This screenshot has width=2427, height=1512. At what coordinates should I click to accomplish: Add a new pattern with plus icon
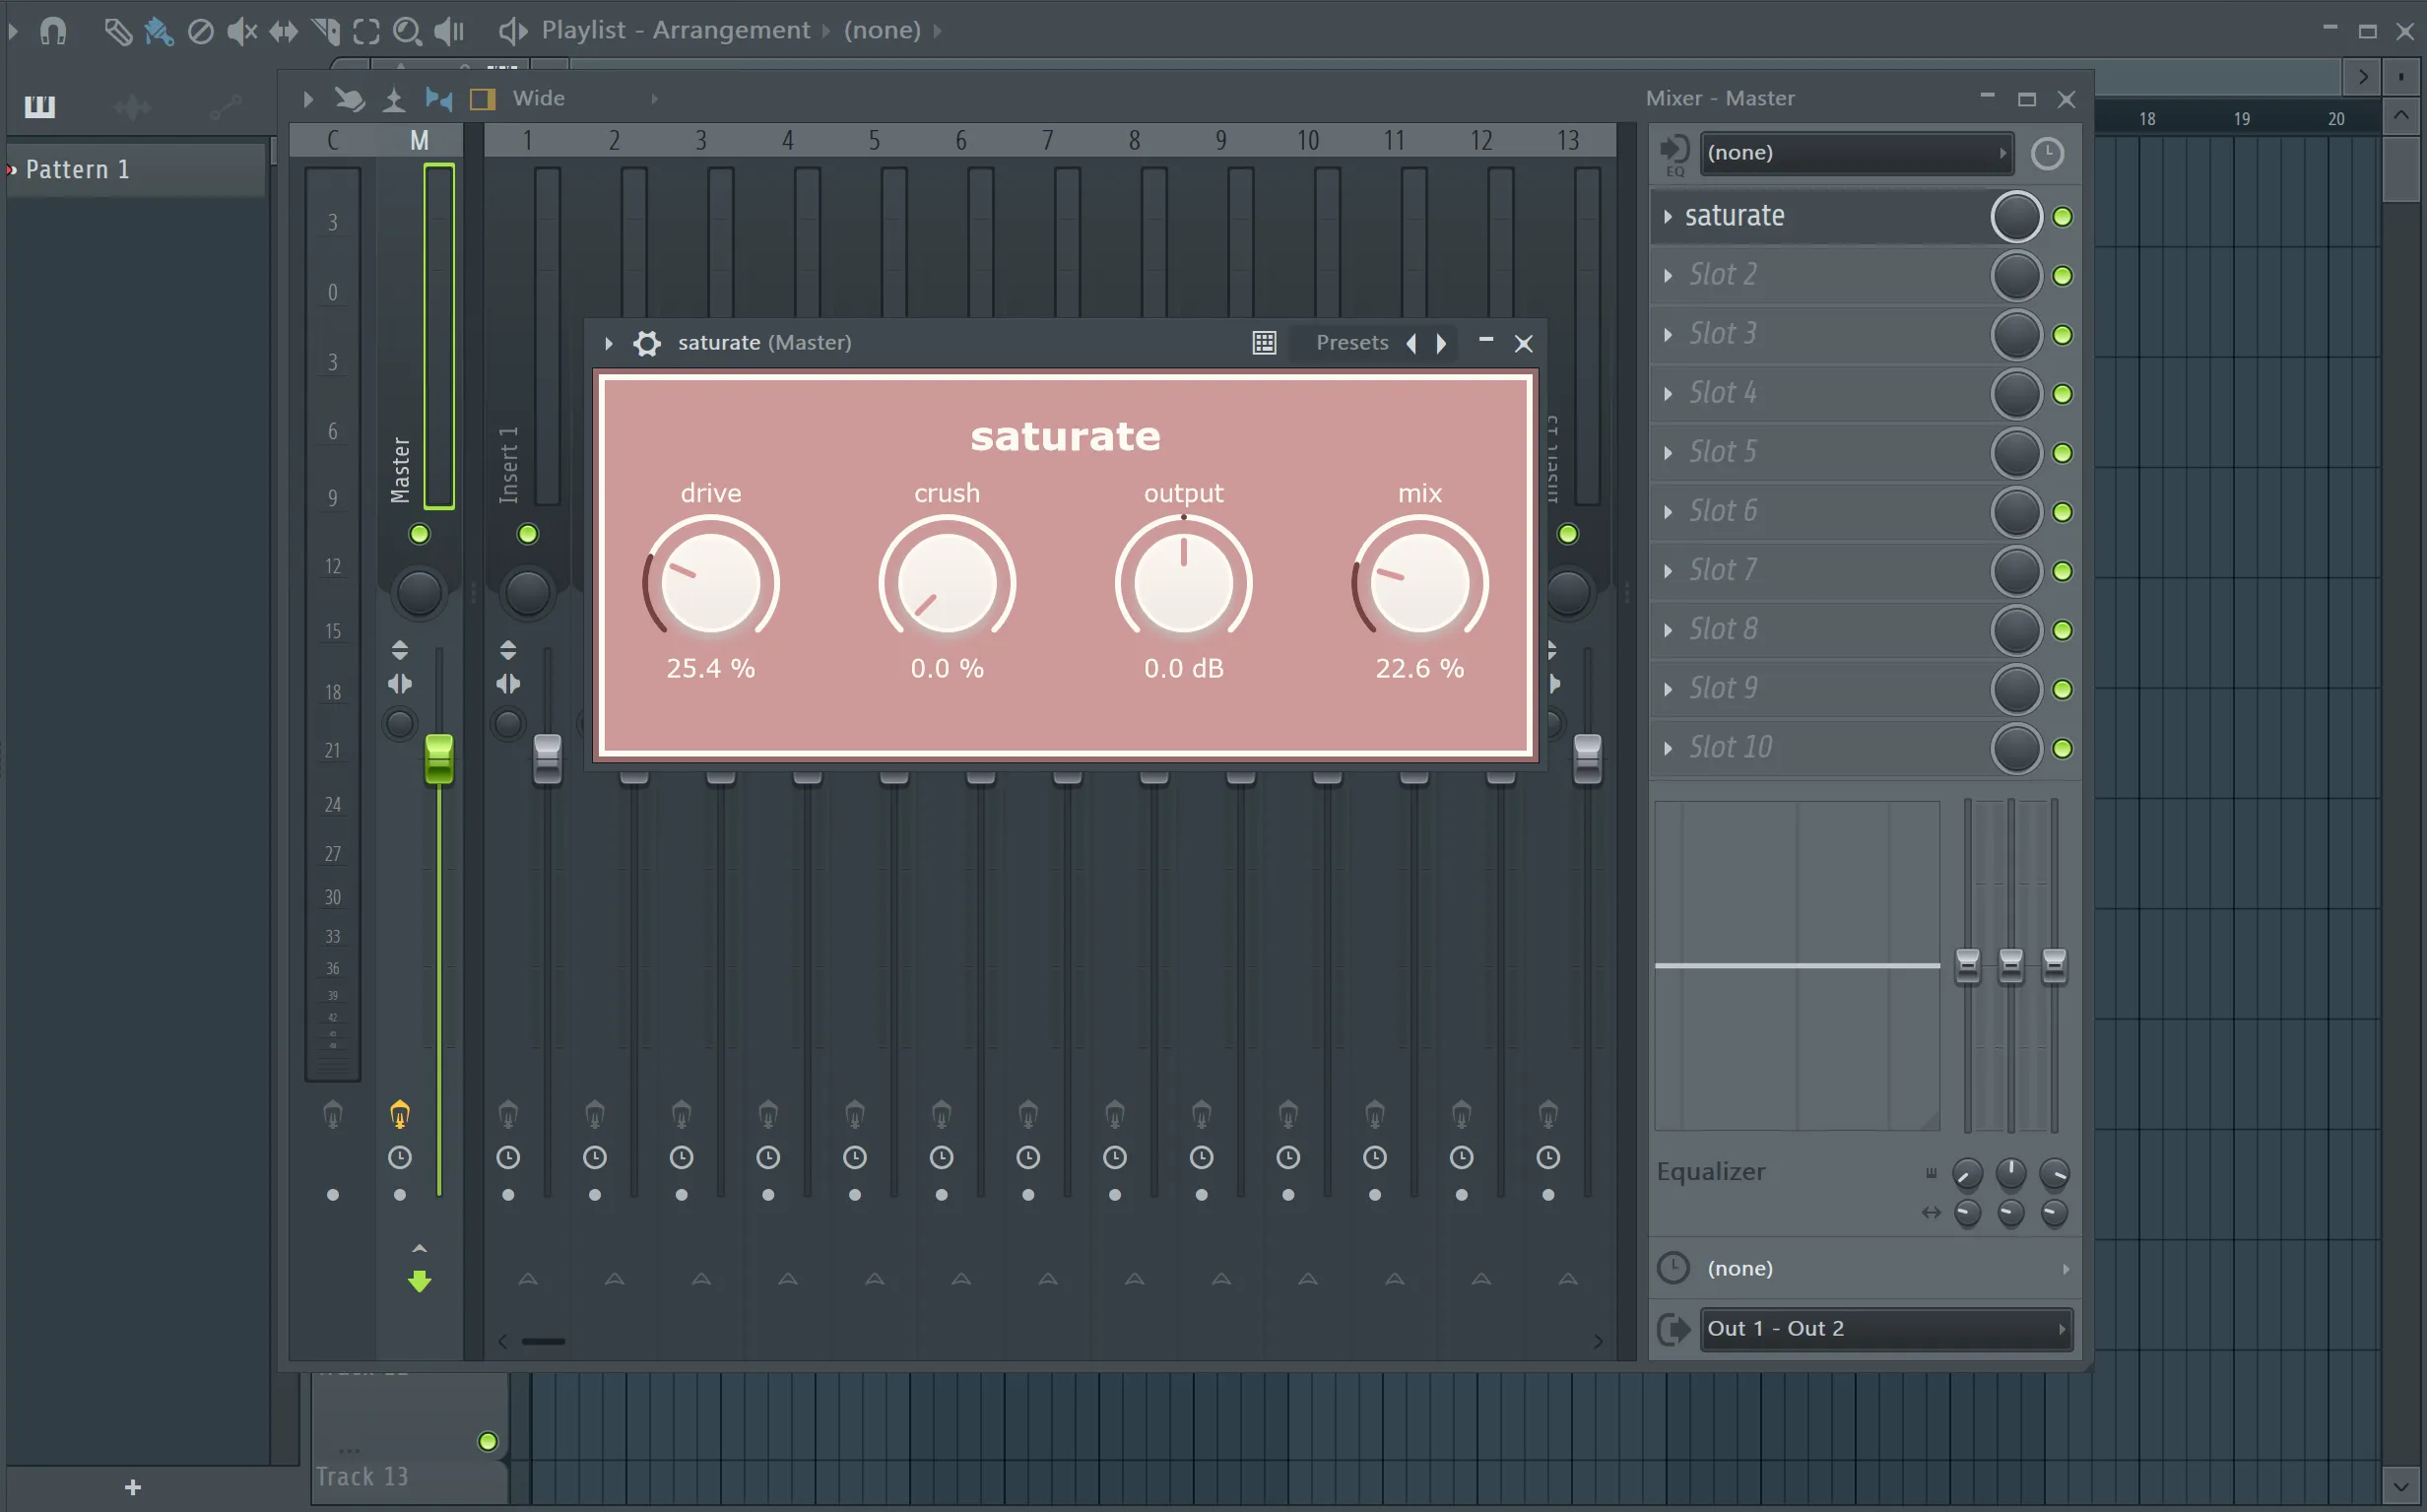coord(133,1487)
